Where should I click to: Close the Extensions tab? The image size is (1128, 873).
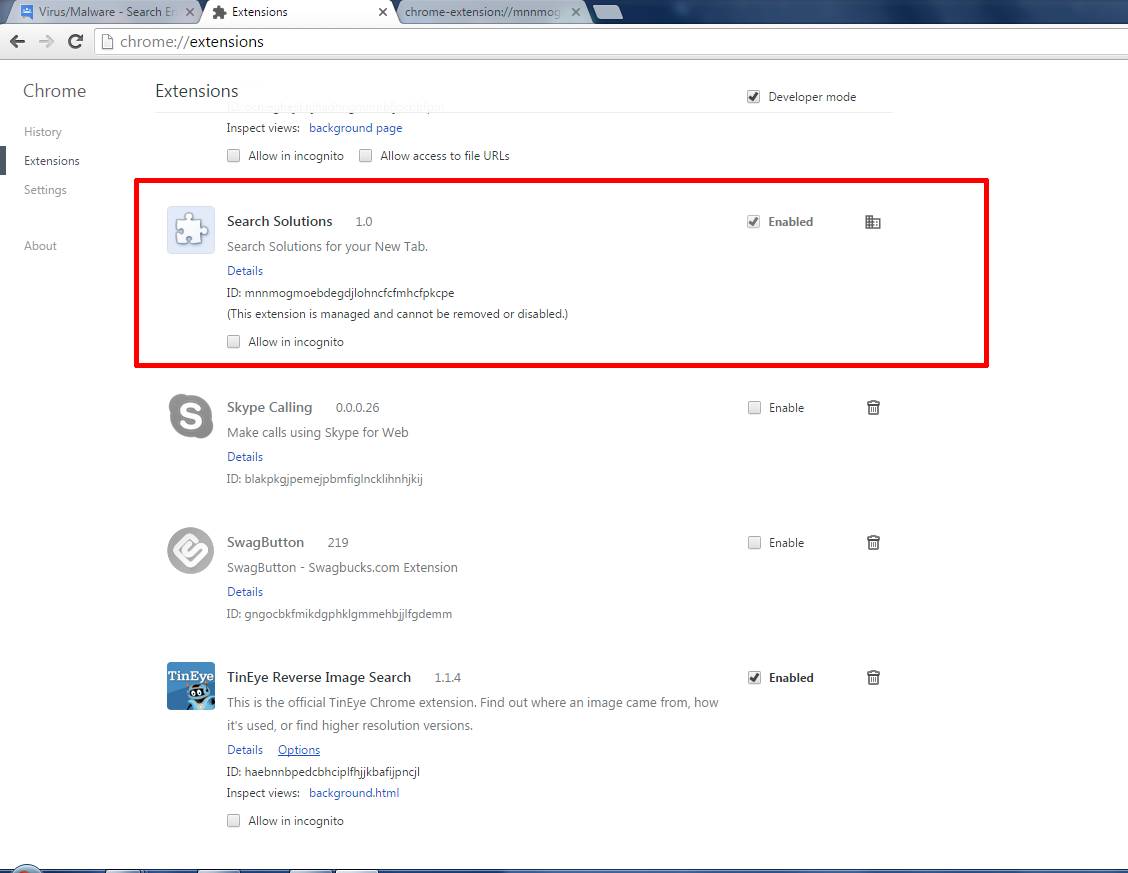[x=383, y=12]
